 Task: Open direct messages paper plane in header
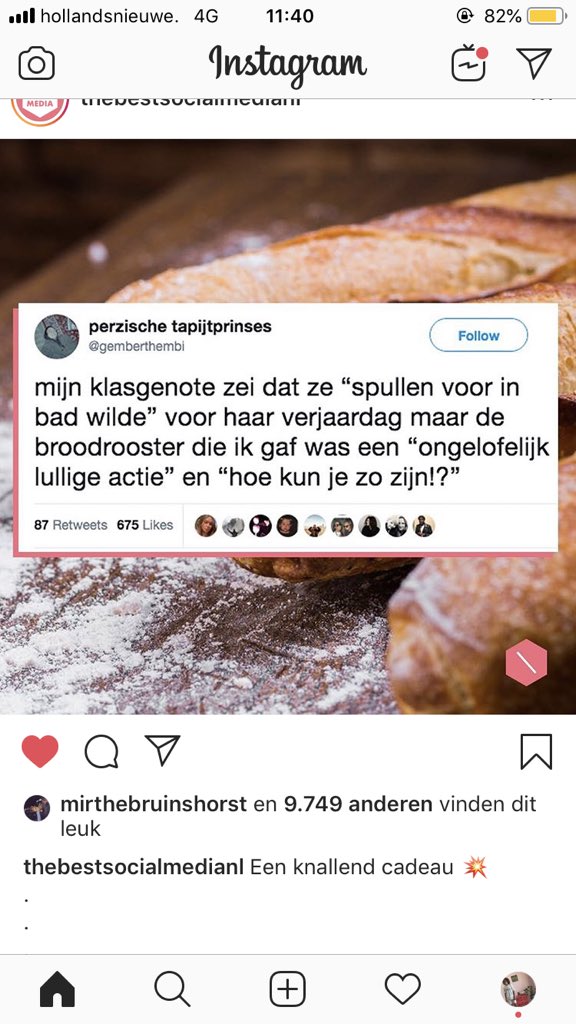(x=534, y=63)
